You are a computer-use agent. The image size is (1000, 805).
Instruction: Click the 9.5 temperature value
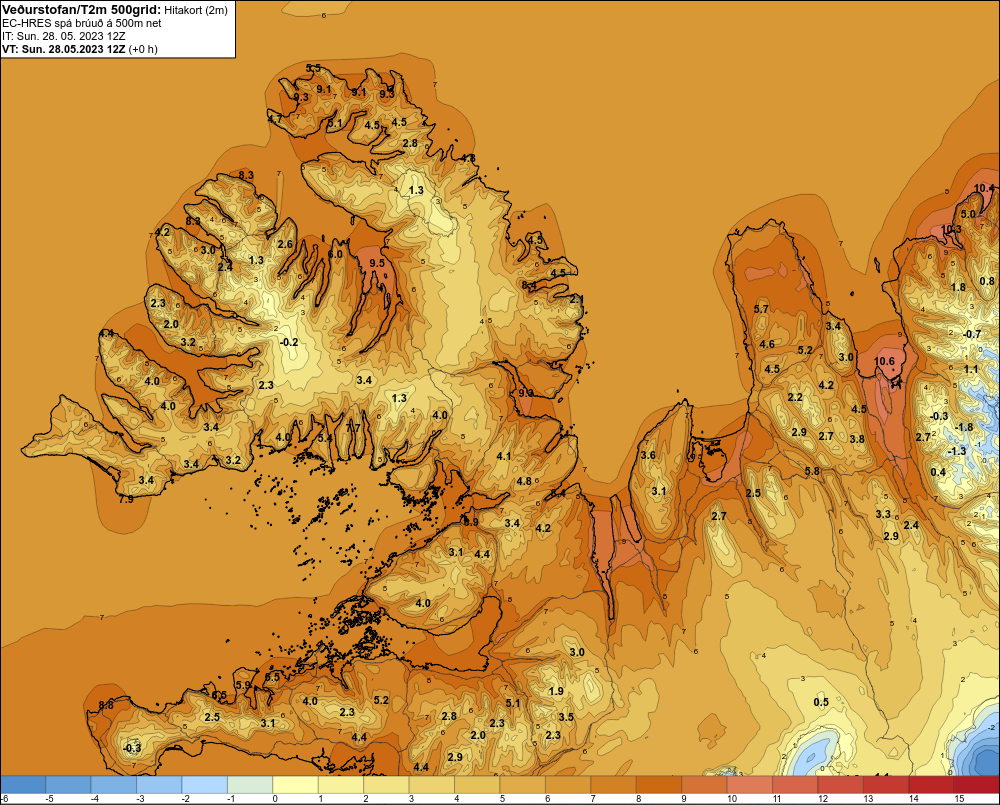[x=377, y=263]
